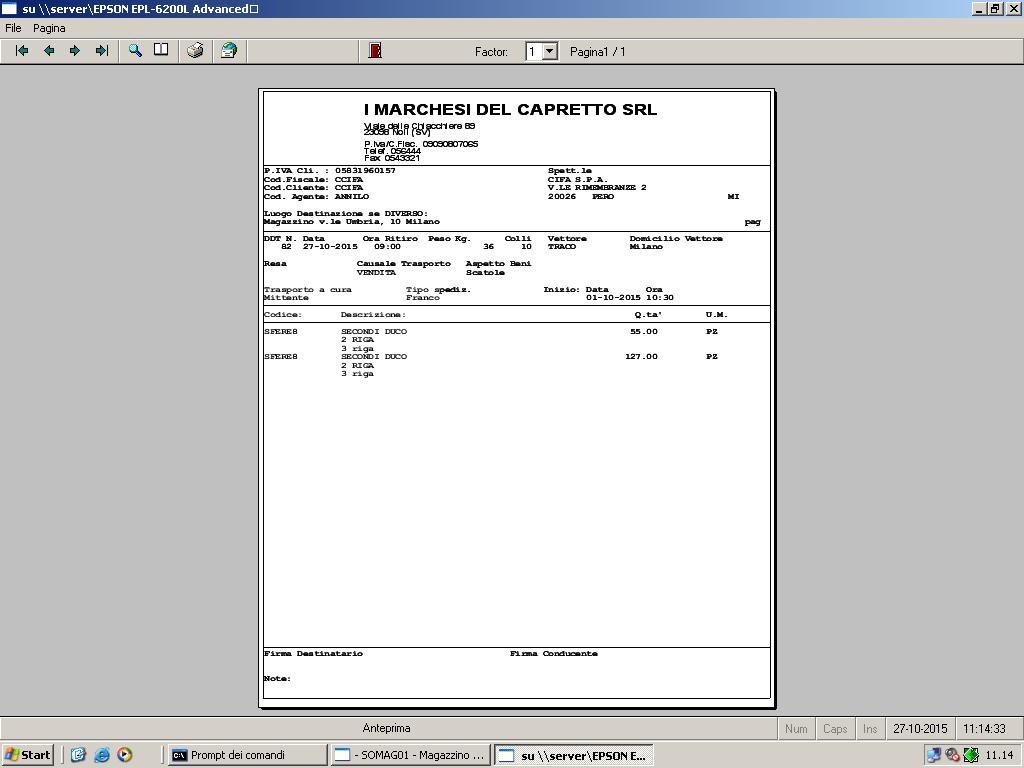Click the 'Q.ta'' column header
This screenshot has width=1024, height=768.
point(648,315)
